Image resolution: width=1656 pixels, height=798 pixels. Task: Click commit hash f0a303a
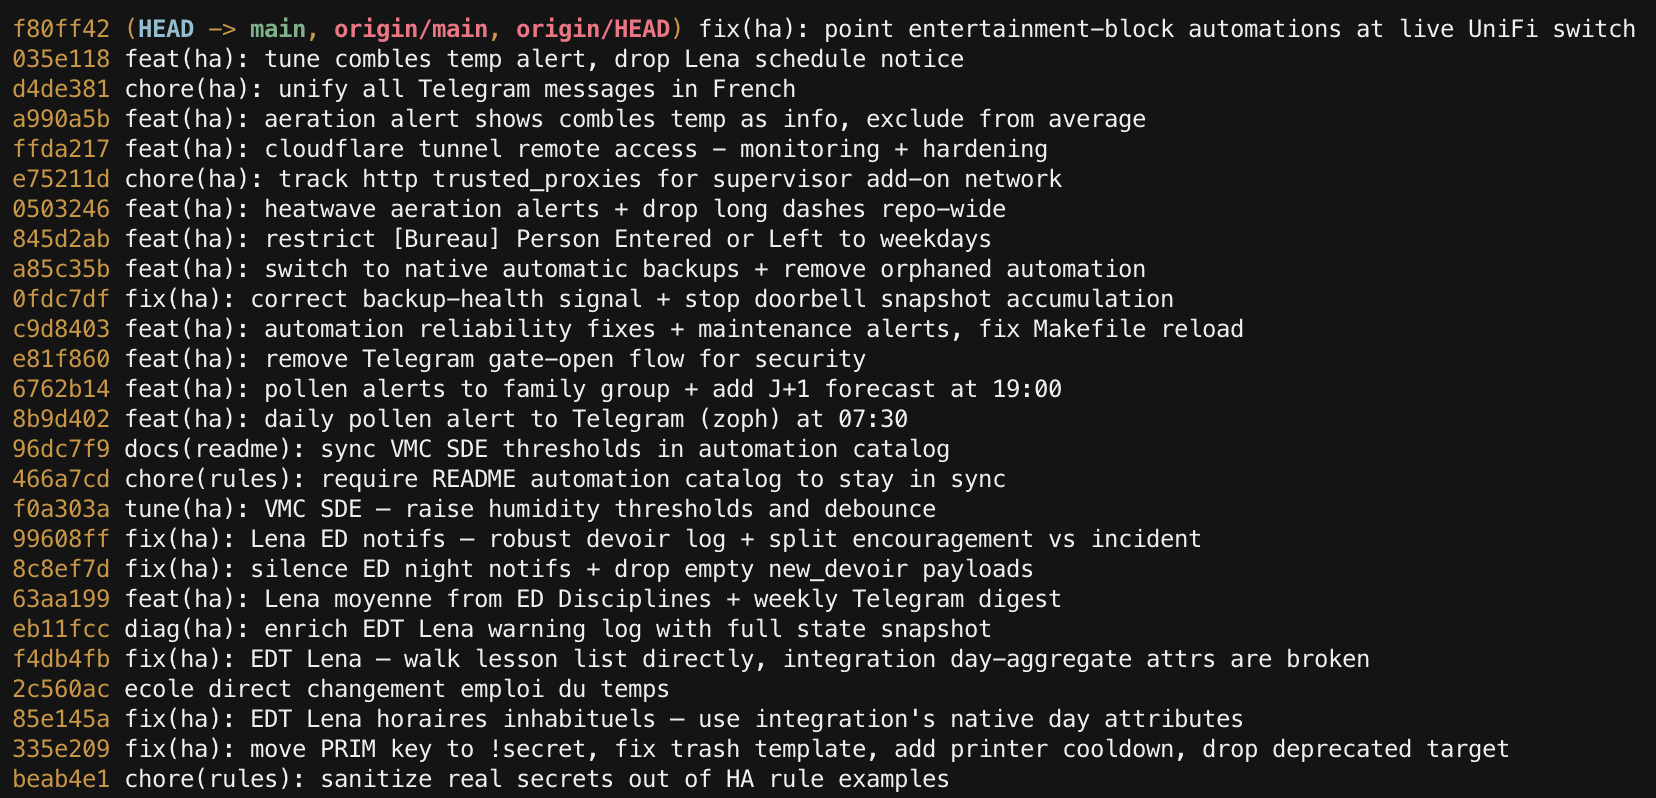click(x=61, y=509)
